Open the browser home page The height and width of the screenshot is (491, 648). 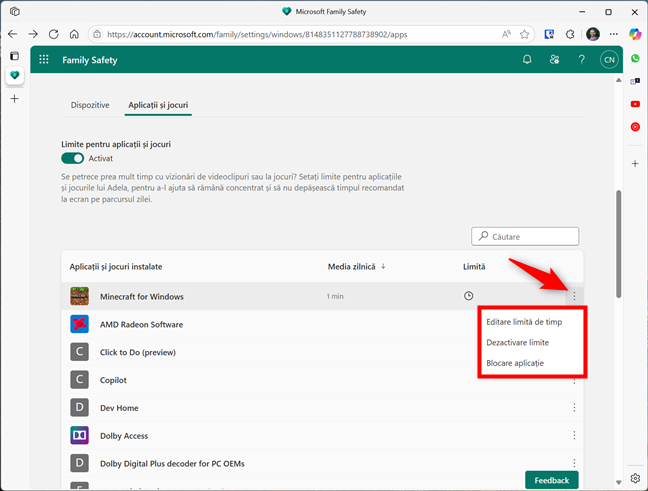(74, 34)
